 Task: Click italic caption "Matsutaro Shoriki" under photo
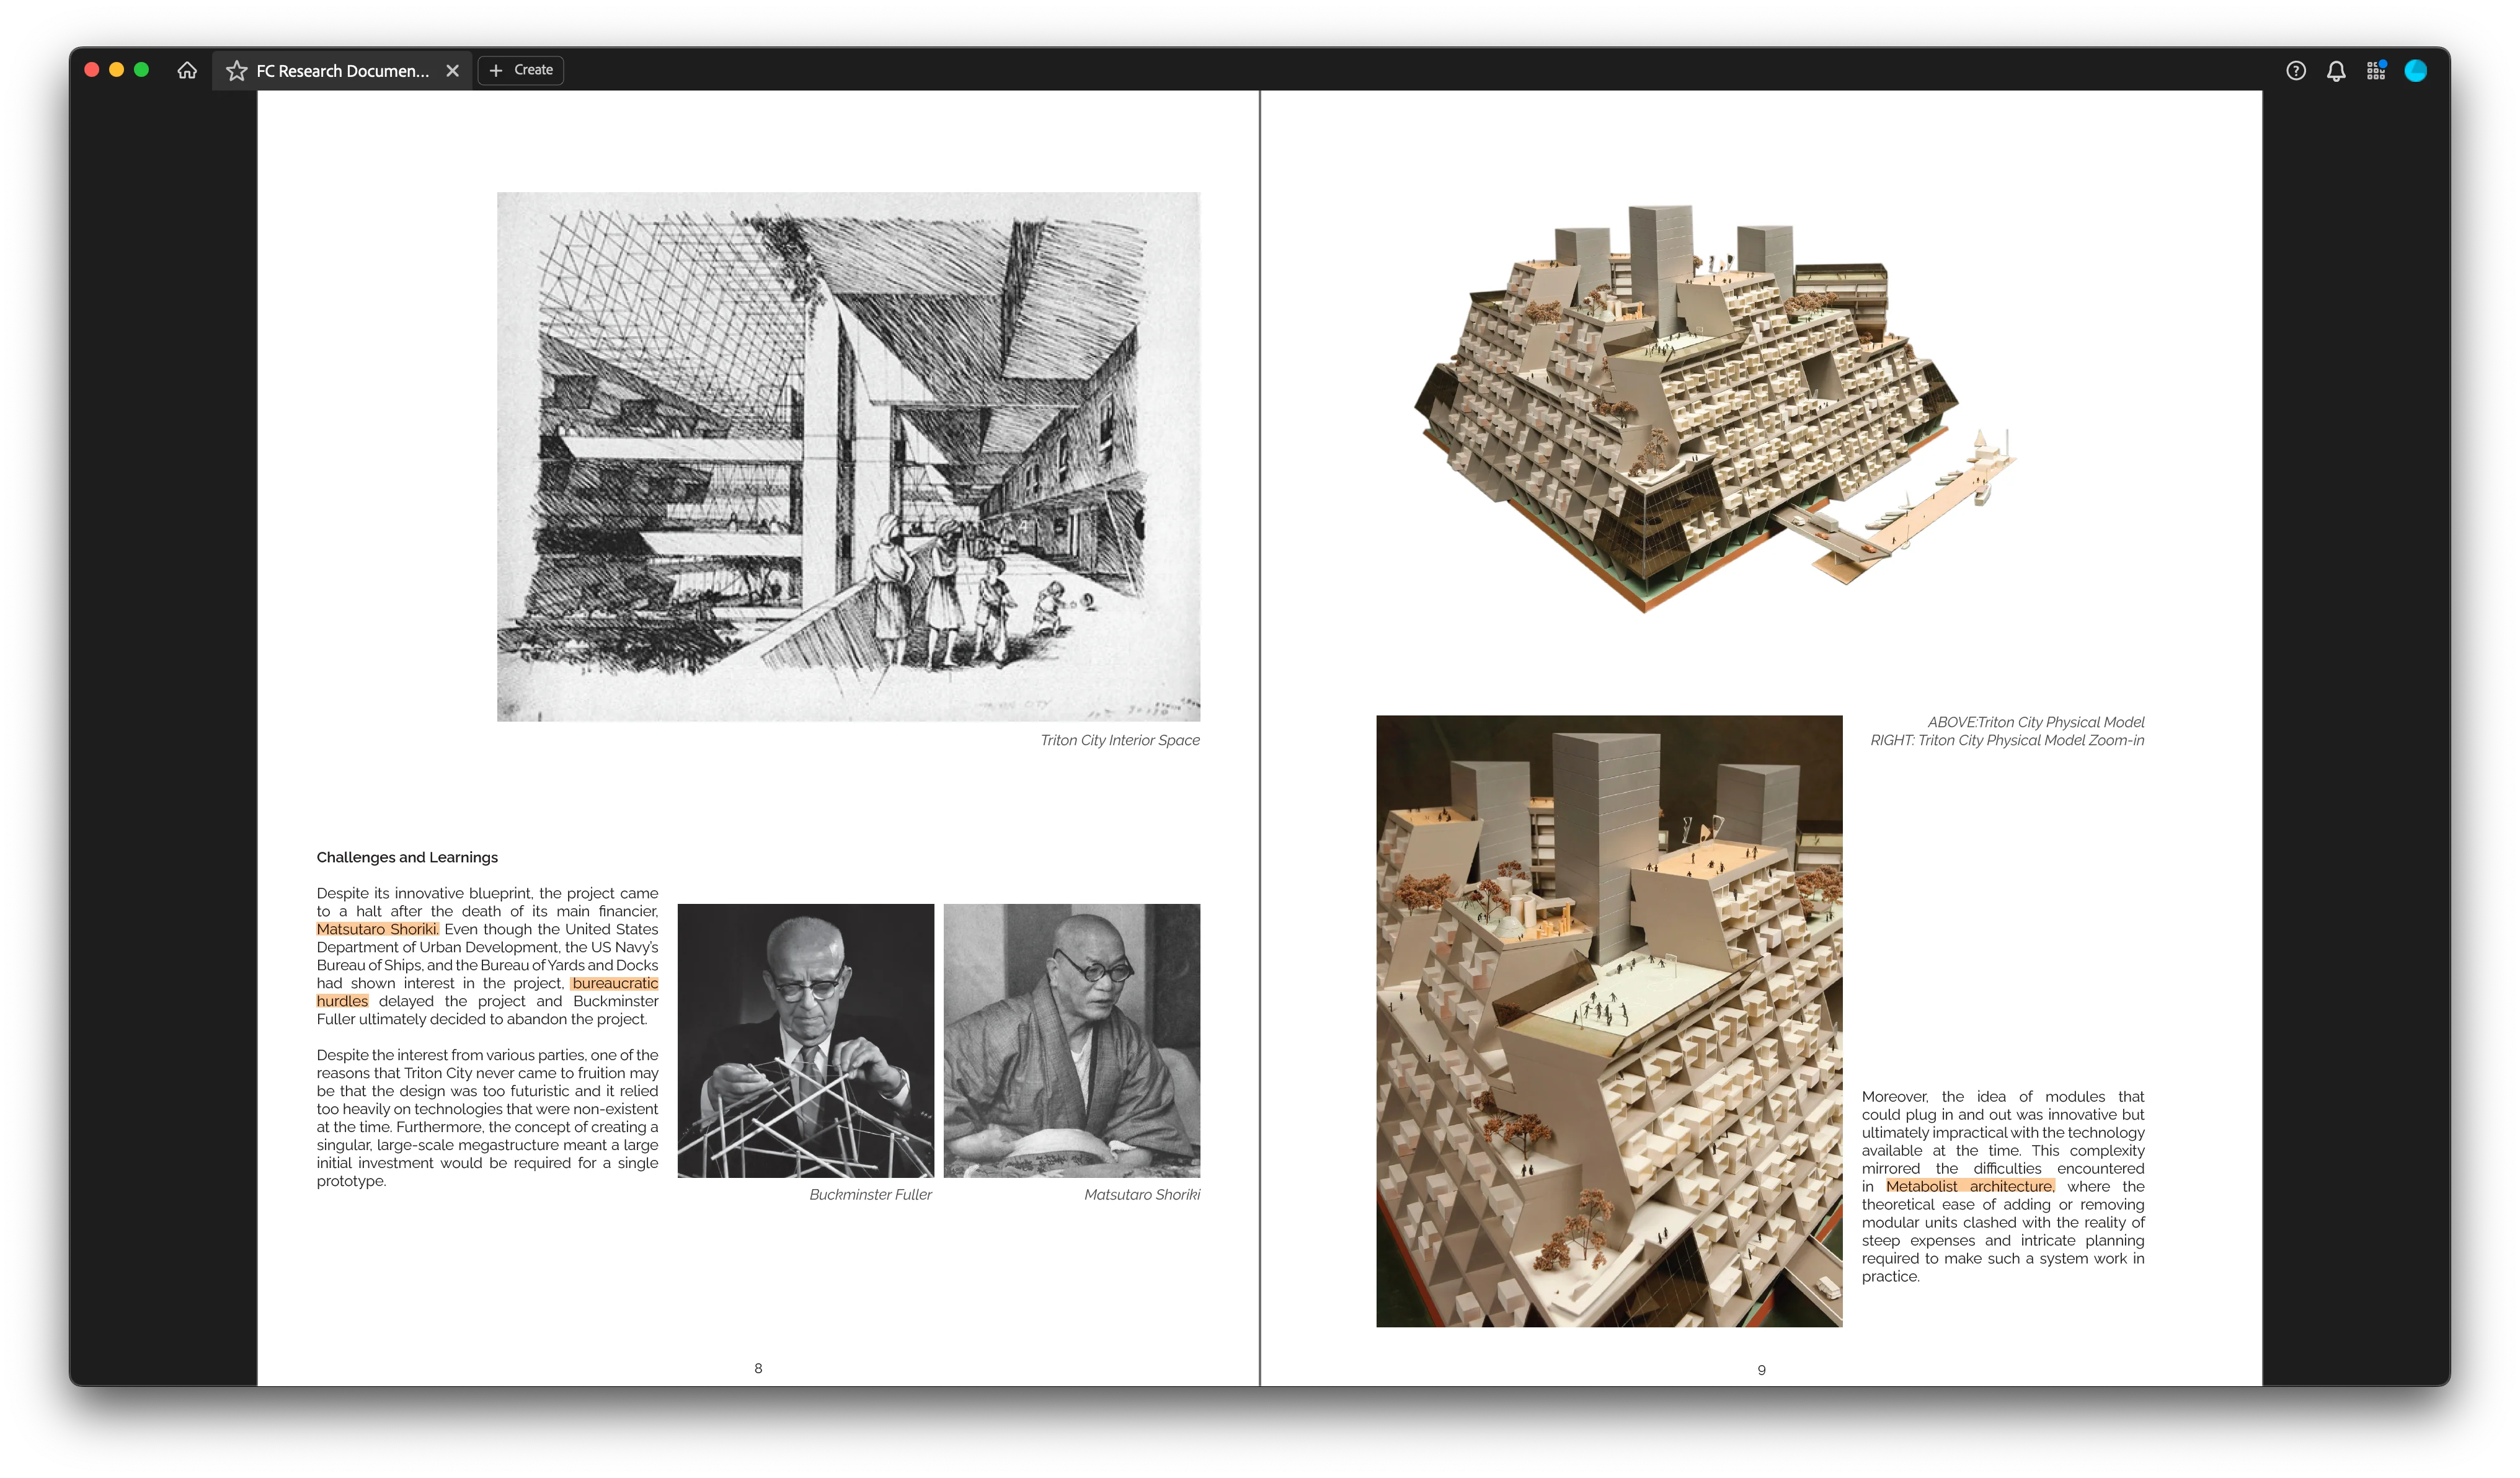pos(1142,1194)
